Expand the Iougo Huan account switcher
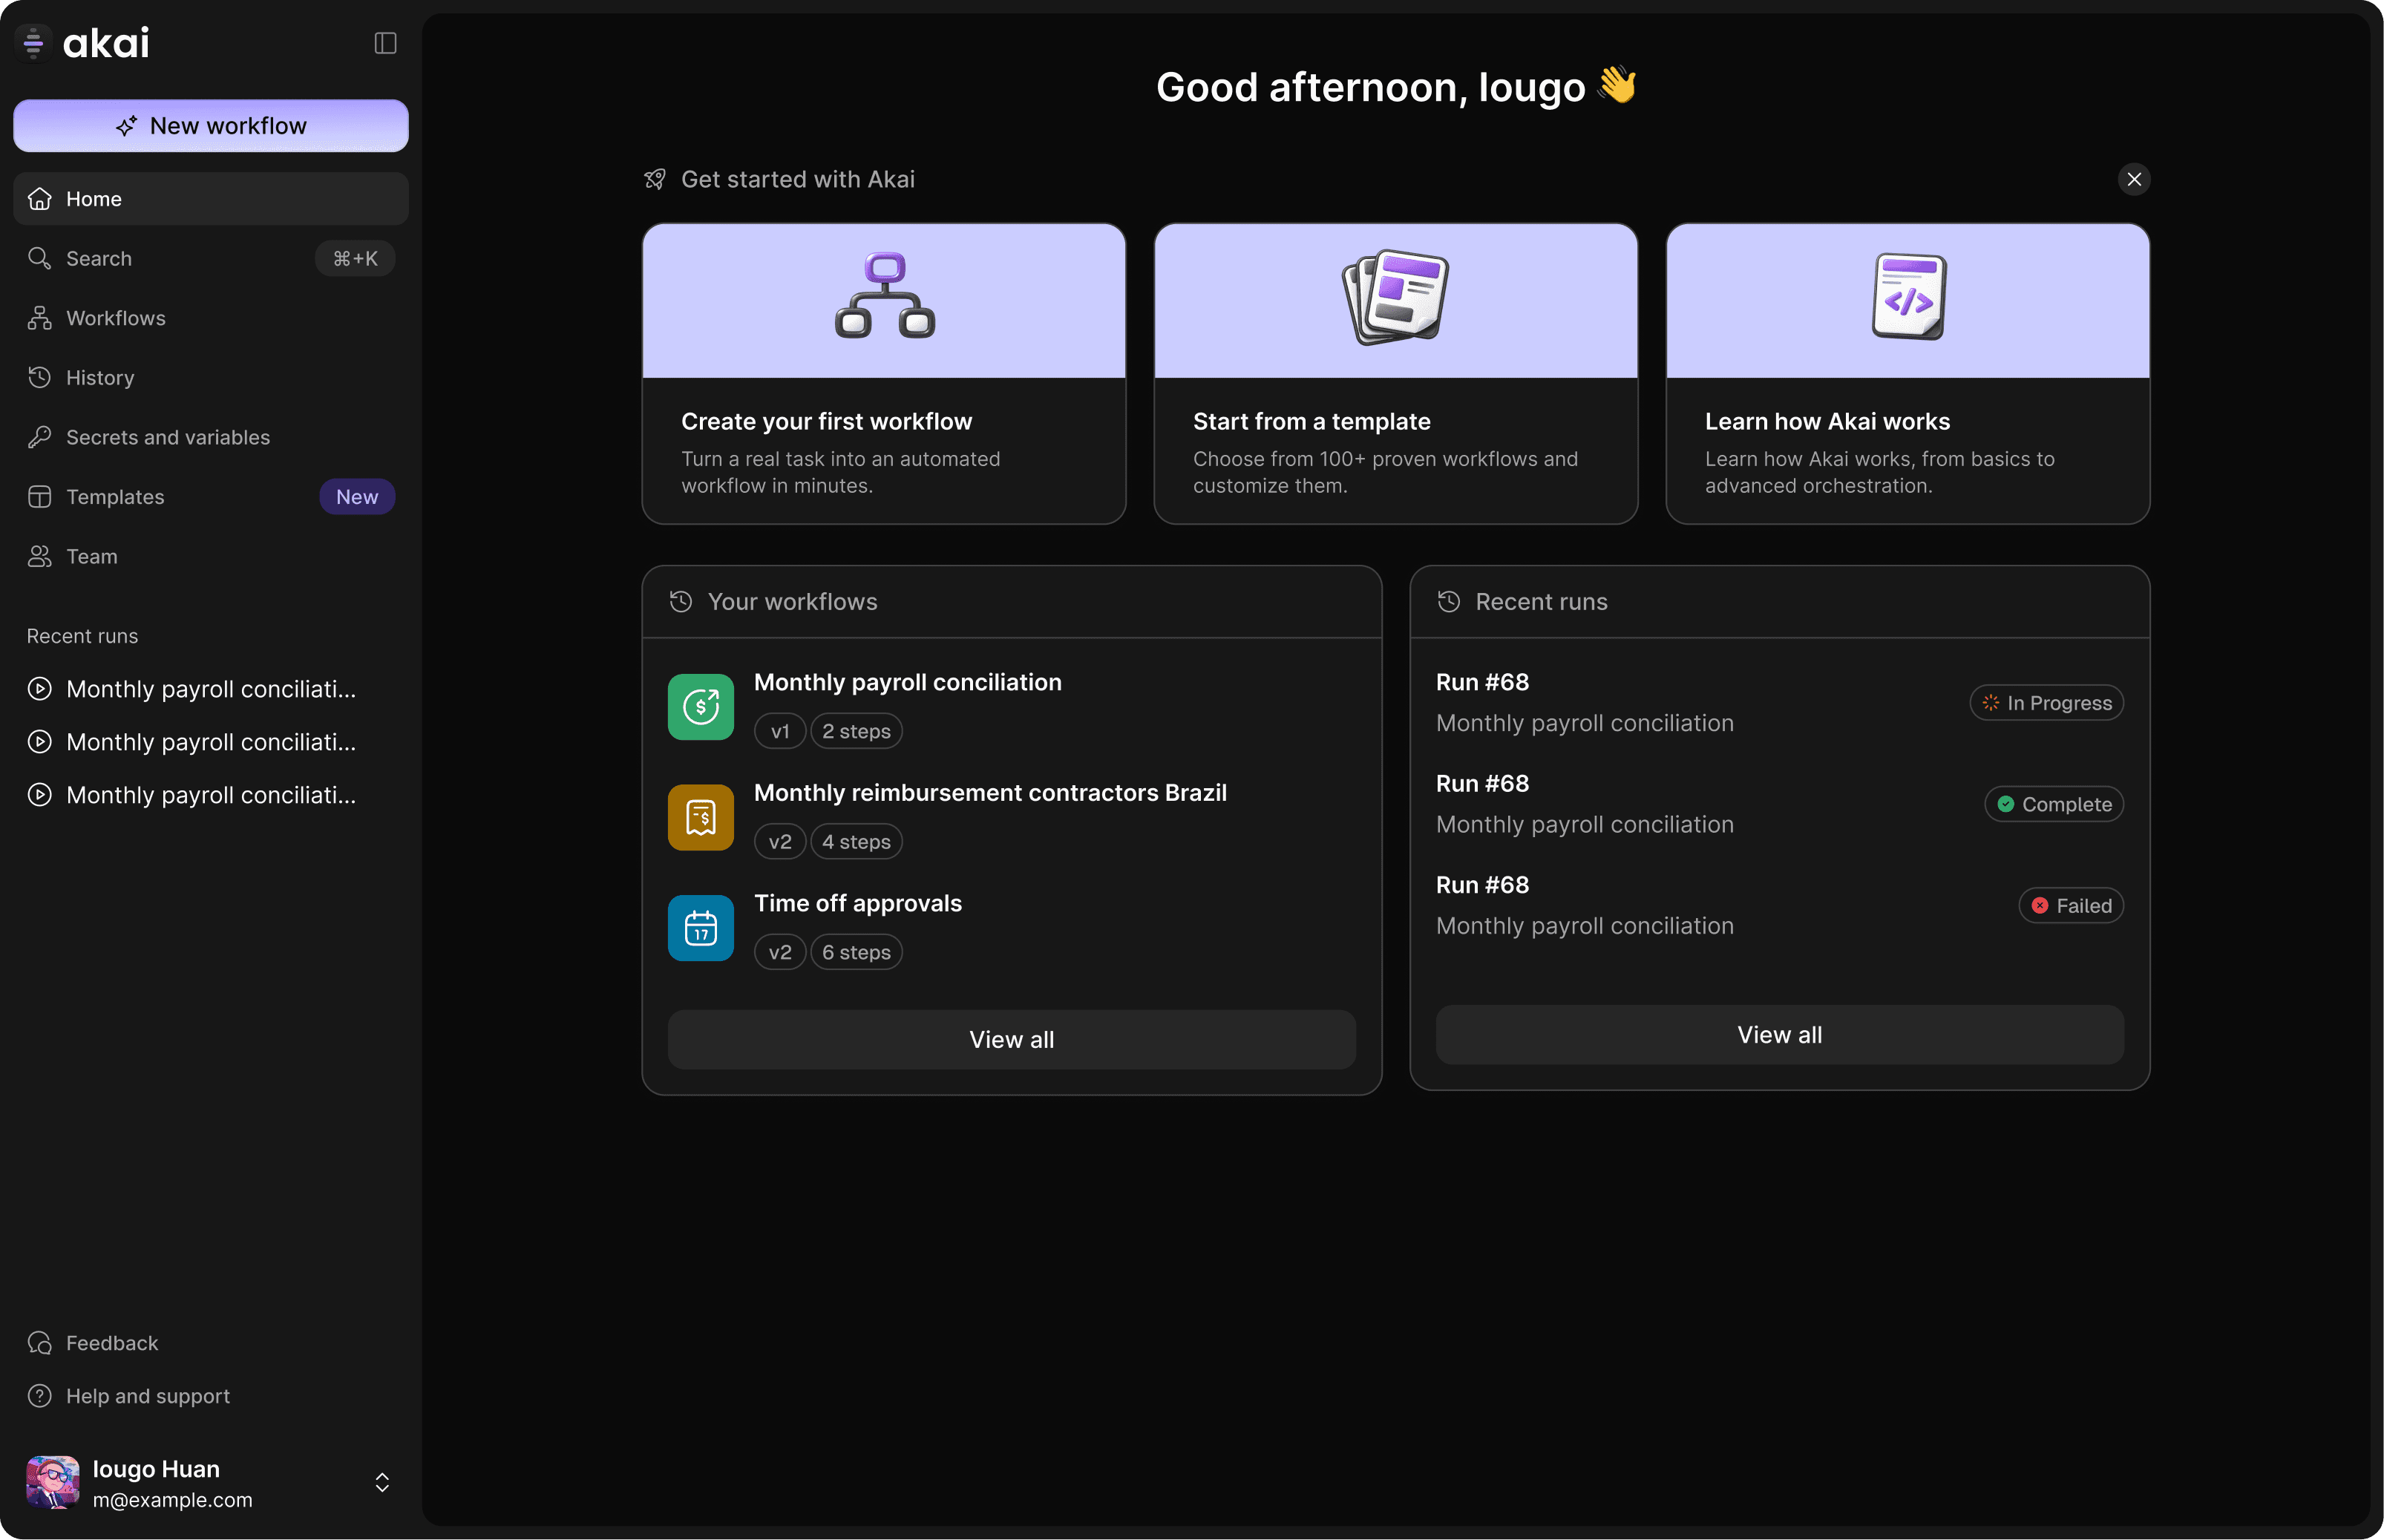2384x1540 pixels. coord(382,1482)
